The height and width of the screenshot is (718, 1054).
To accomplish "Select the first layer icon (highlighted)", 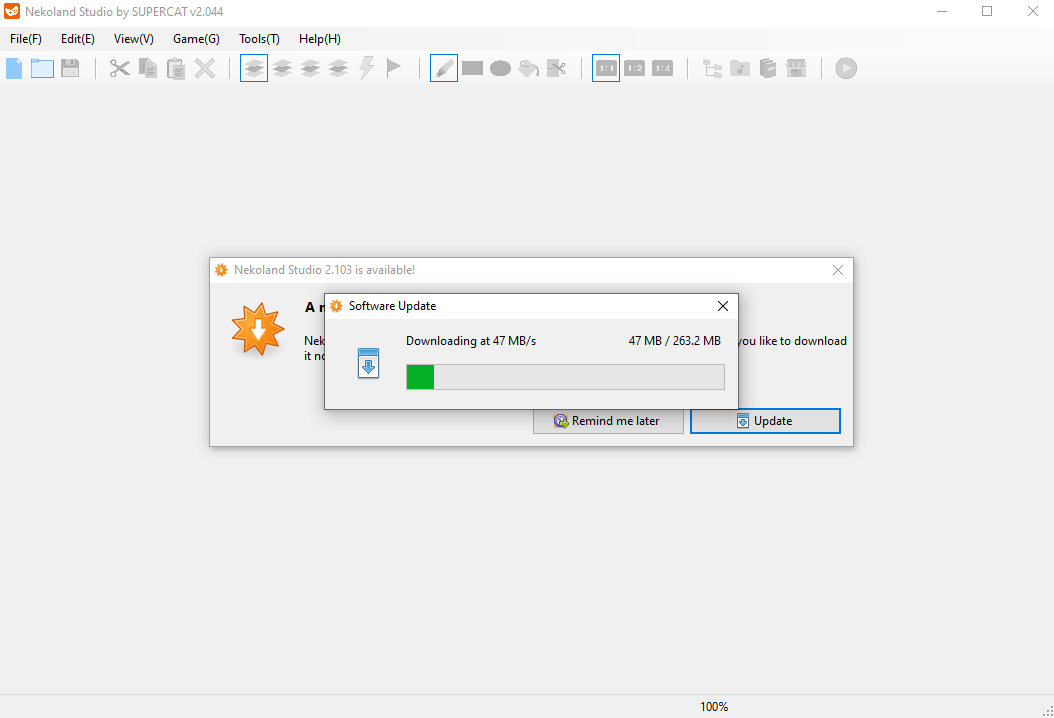I will point(254,68).
